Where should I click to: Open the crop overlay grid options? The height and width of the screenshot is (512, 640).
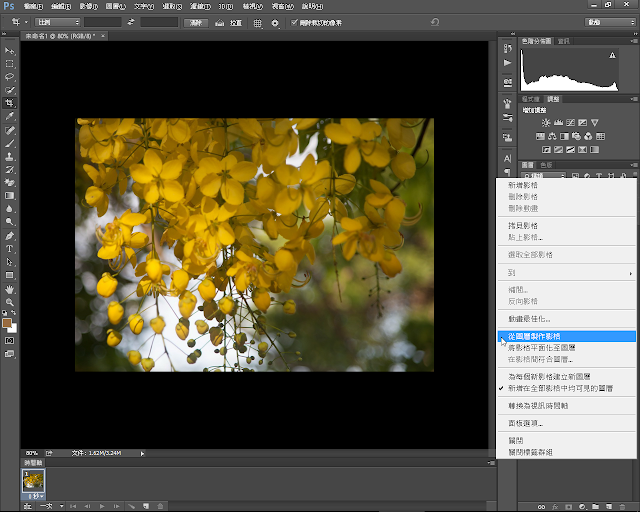(x=258, y=23)
